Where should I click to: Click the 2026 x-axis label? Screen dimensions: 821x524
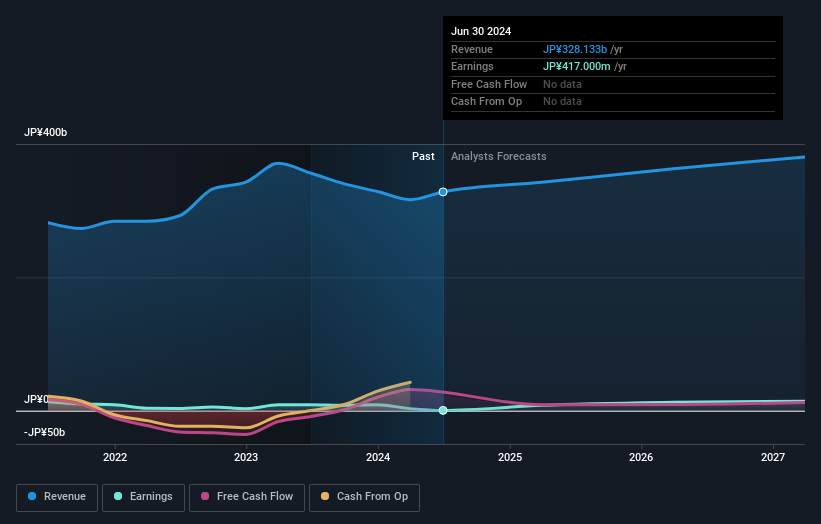[x=640, y=458]
